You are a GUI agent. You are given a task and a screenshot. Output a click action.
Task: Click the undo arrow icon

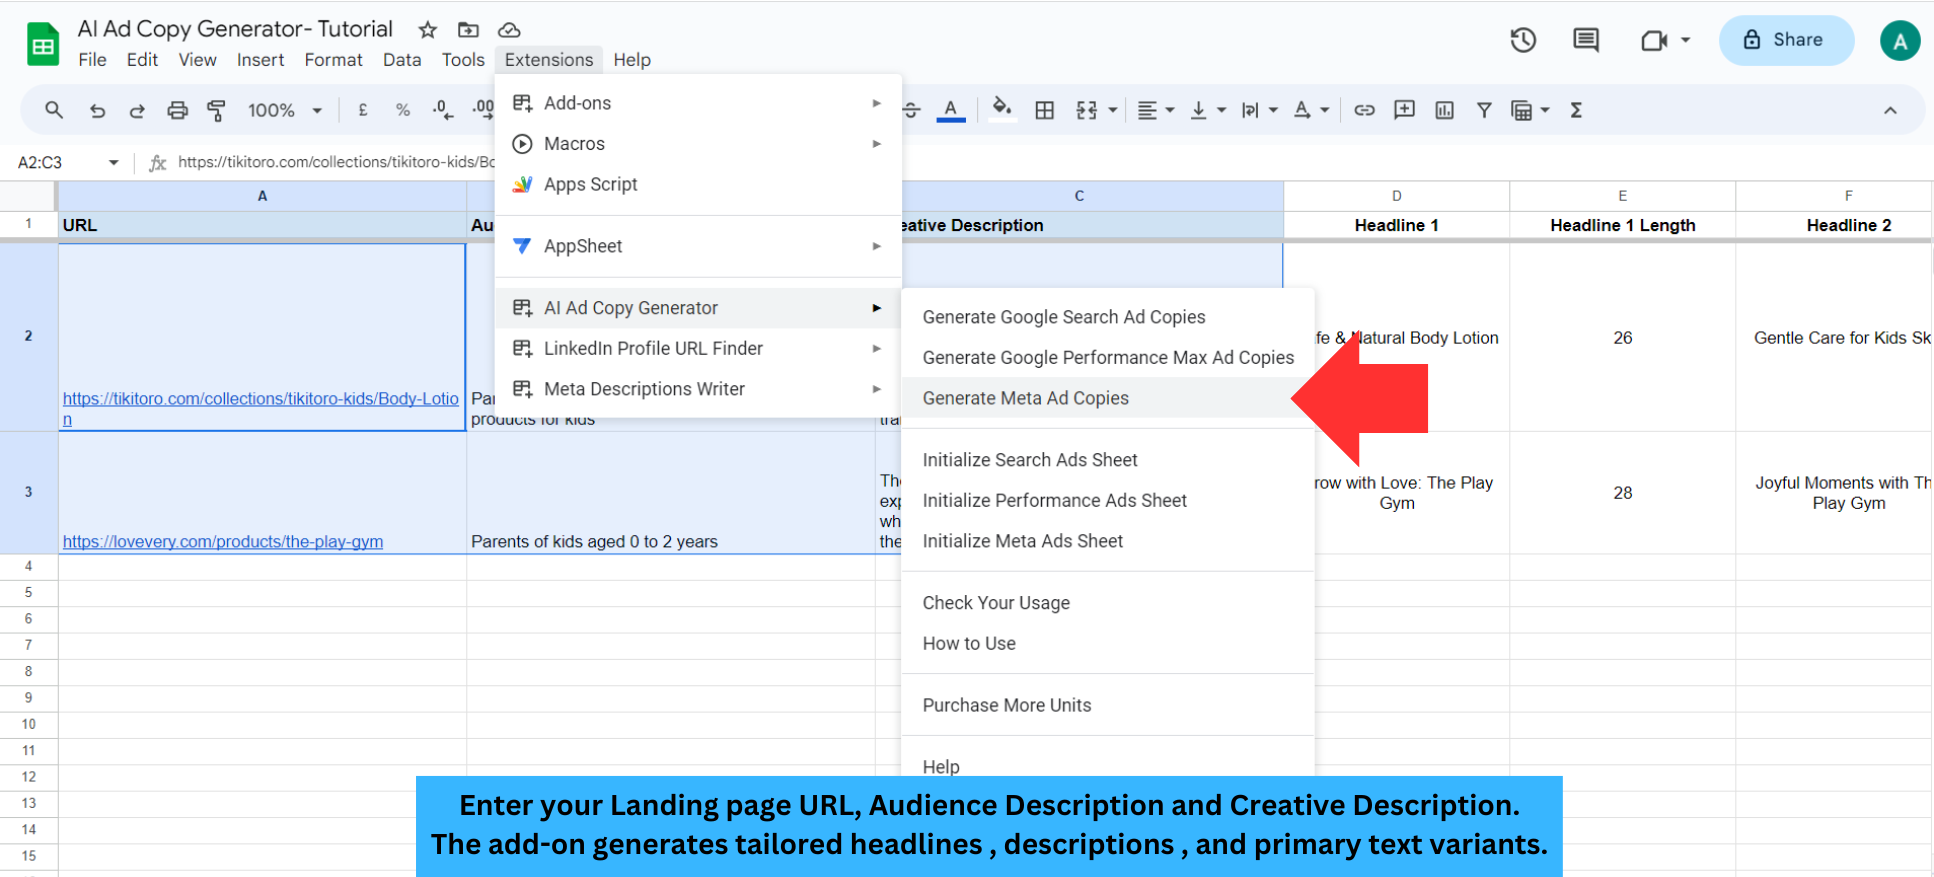point(97,110)
